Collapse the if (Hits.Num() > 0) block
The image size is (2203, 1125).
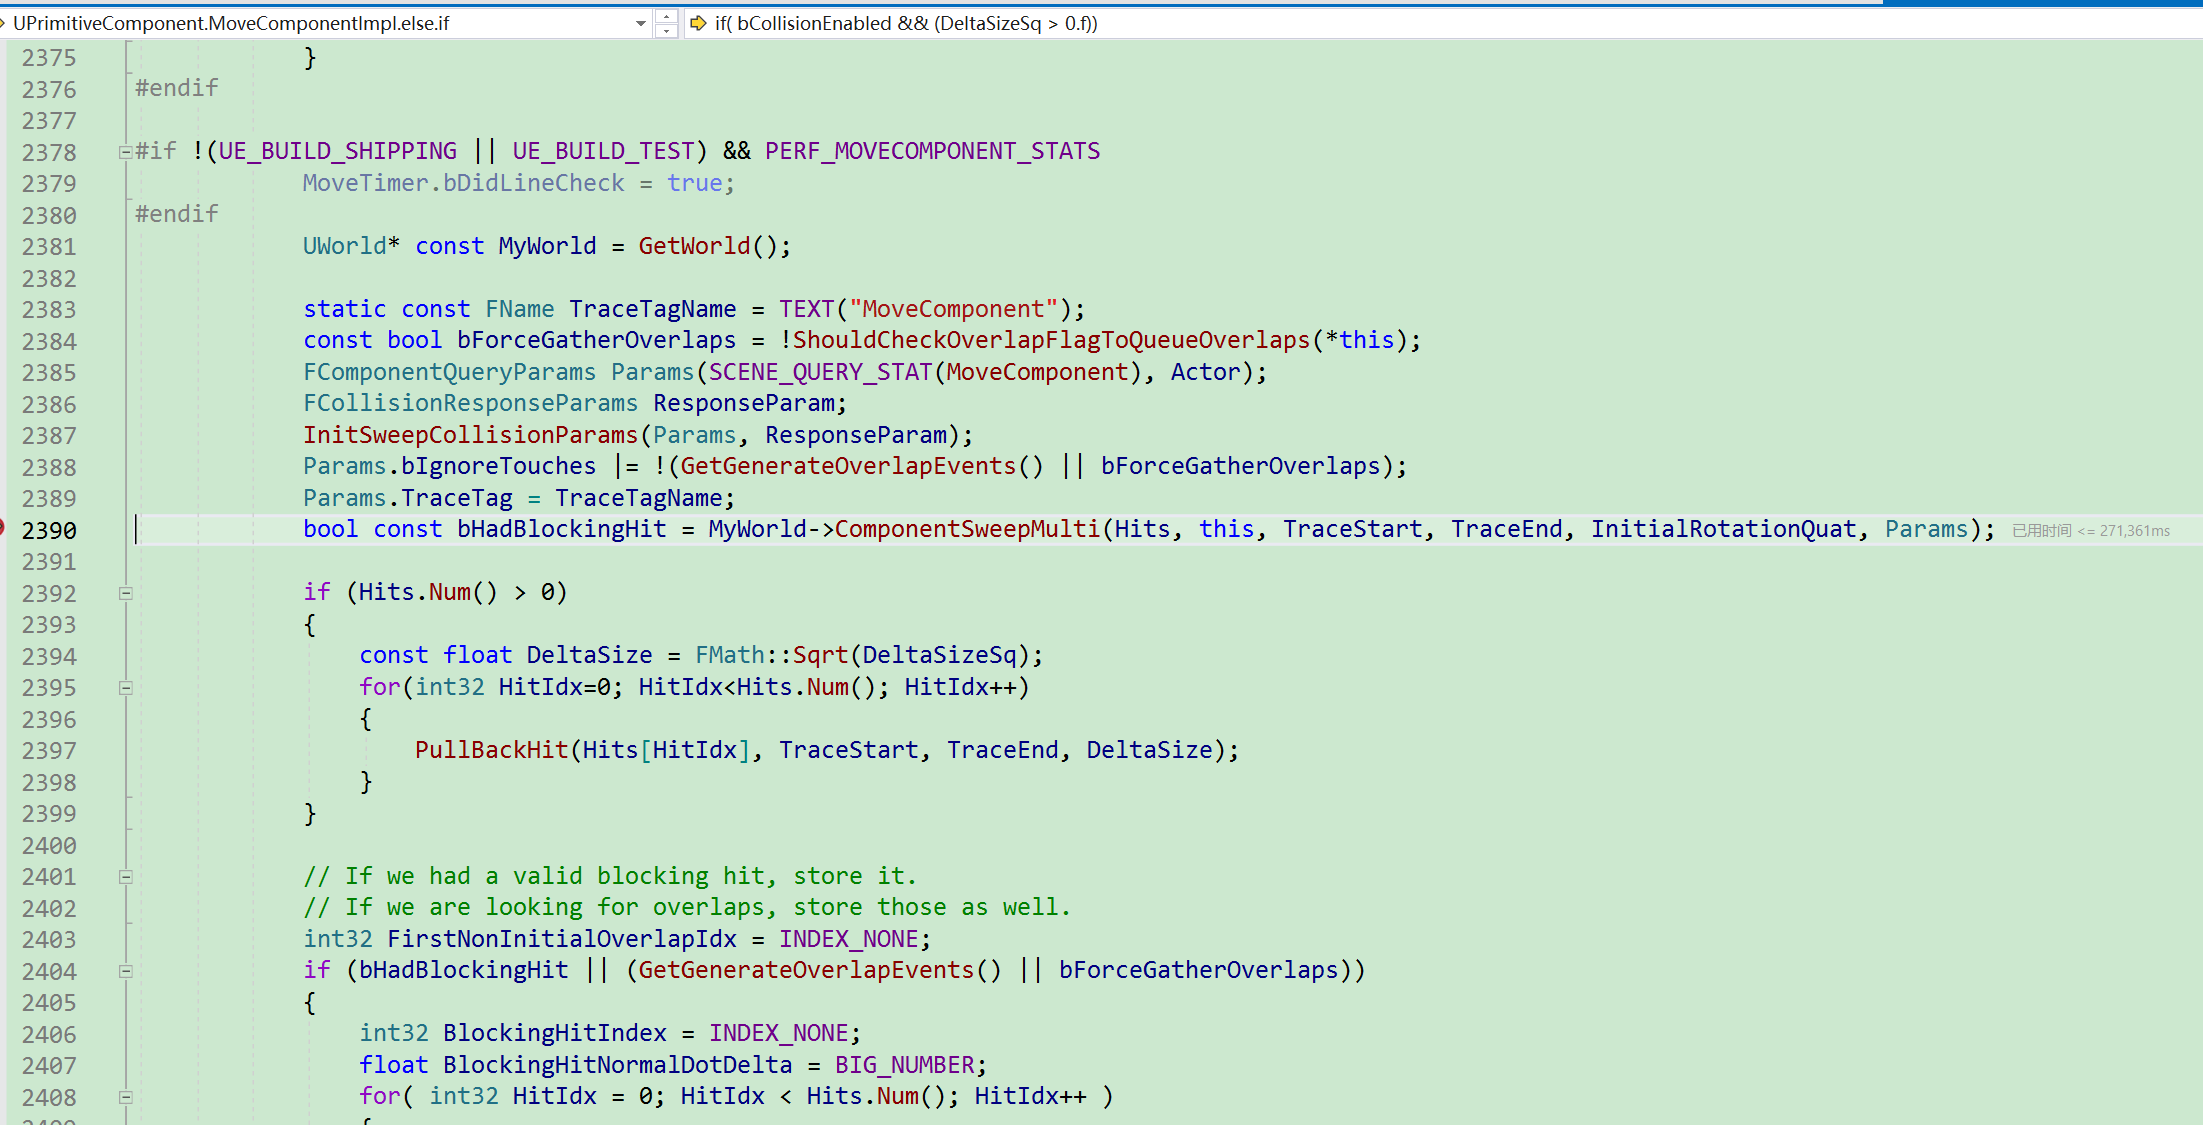(125, 593)
